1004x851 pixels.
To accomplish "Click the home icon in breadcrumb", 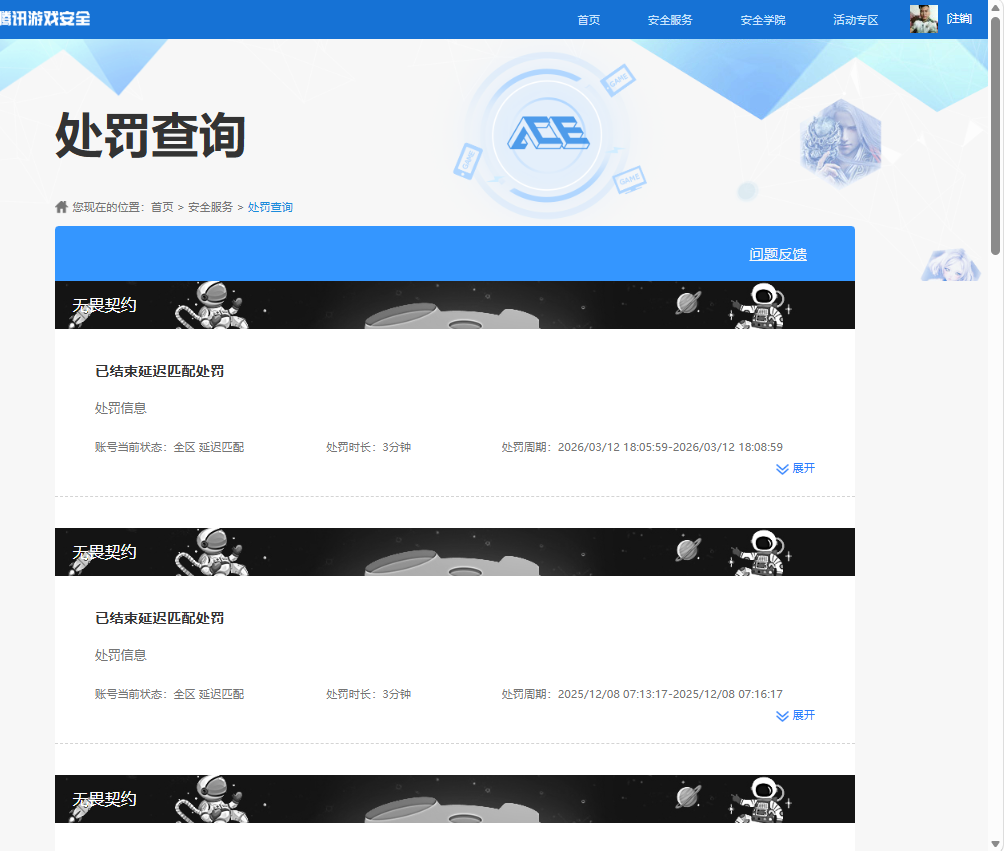I will point(61,207).
